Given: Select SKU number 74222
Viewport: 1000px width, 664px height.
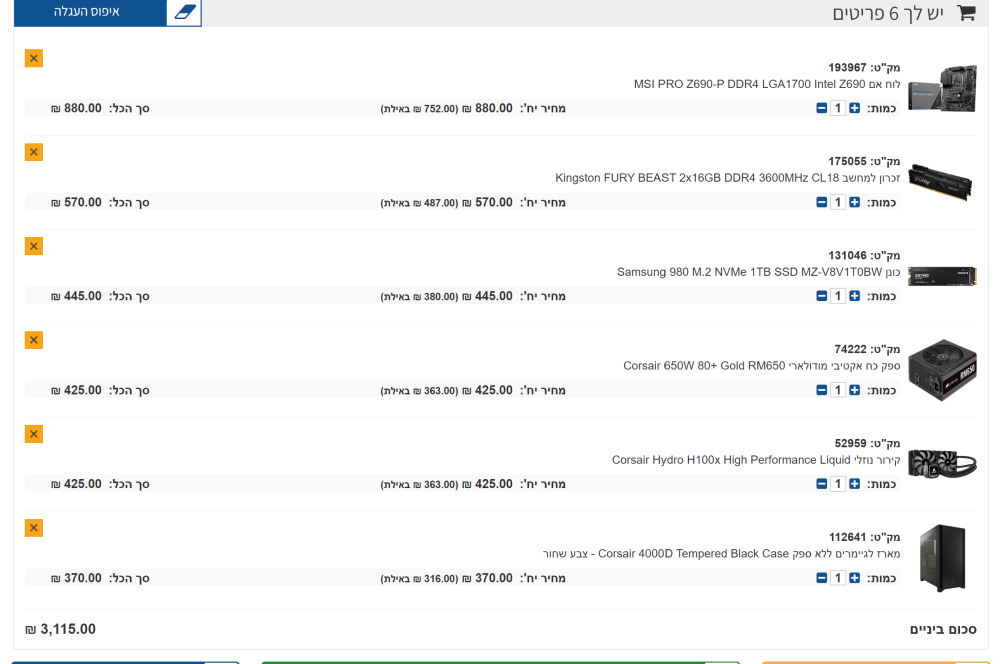Looking at the screenshot, I should (x=850, y=349).
